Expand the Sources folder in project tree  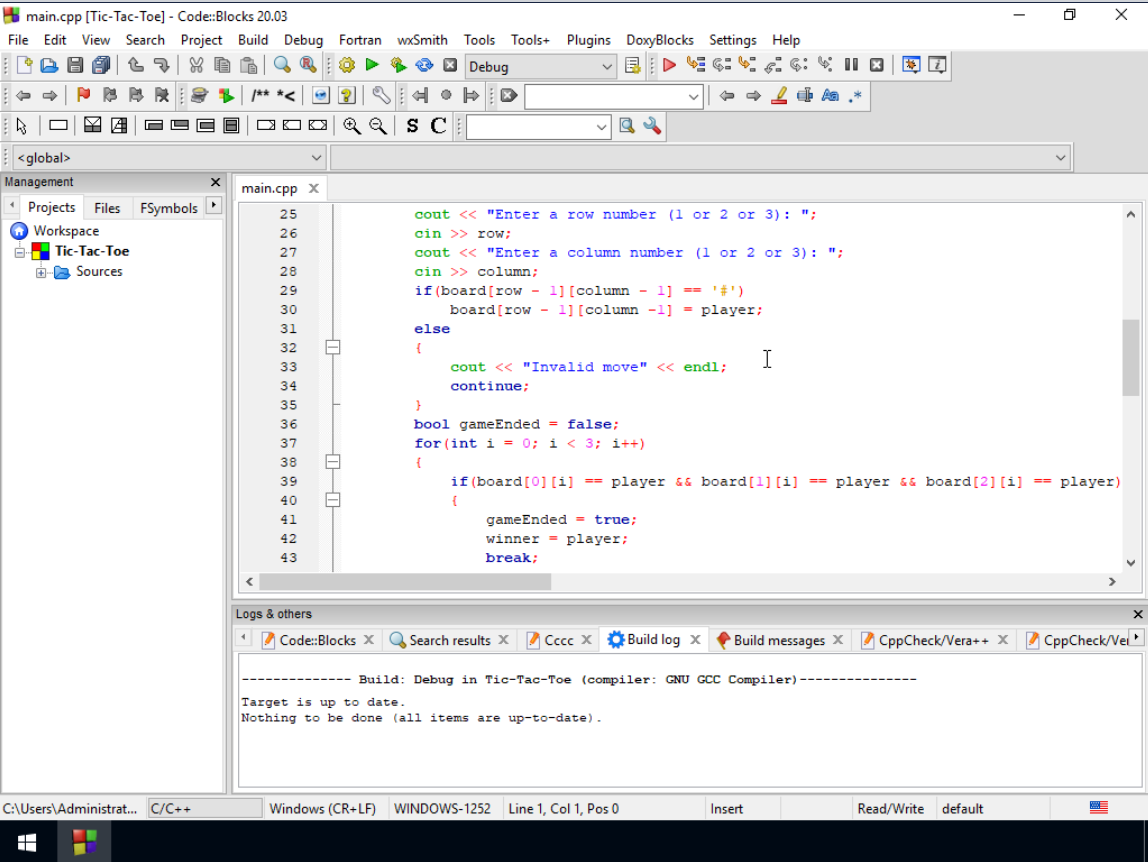[x=41, y=273]
